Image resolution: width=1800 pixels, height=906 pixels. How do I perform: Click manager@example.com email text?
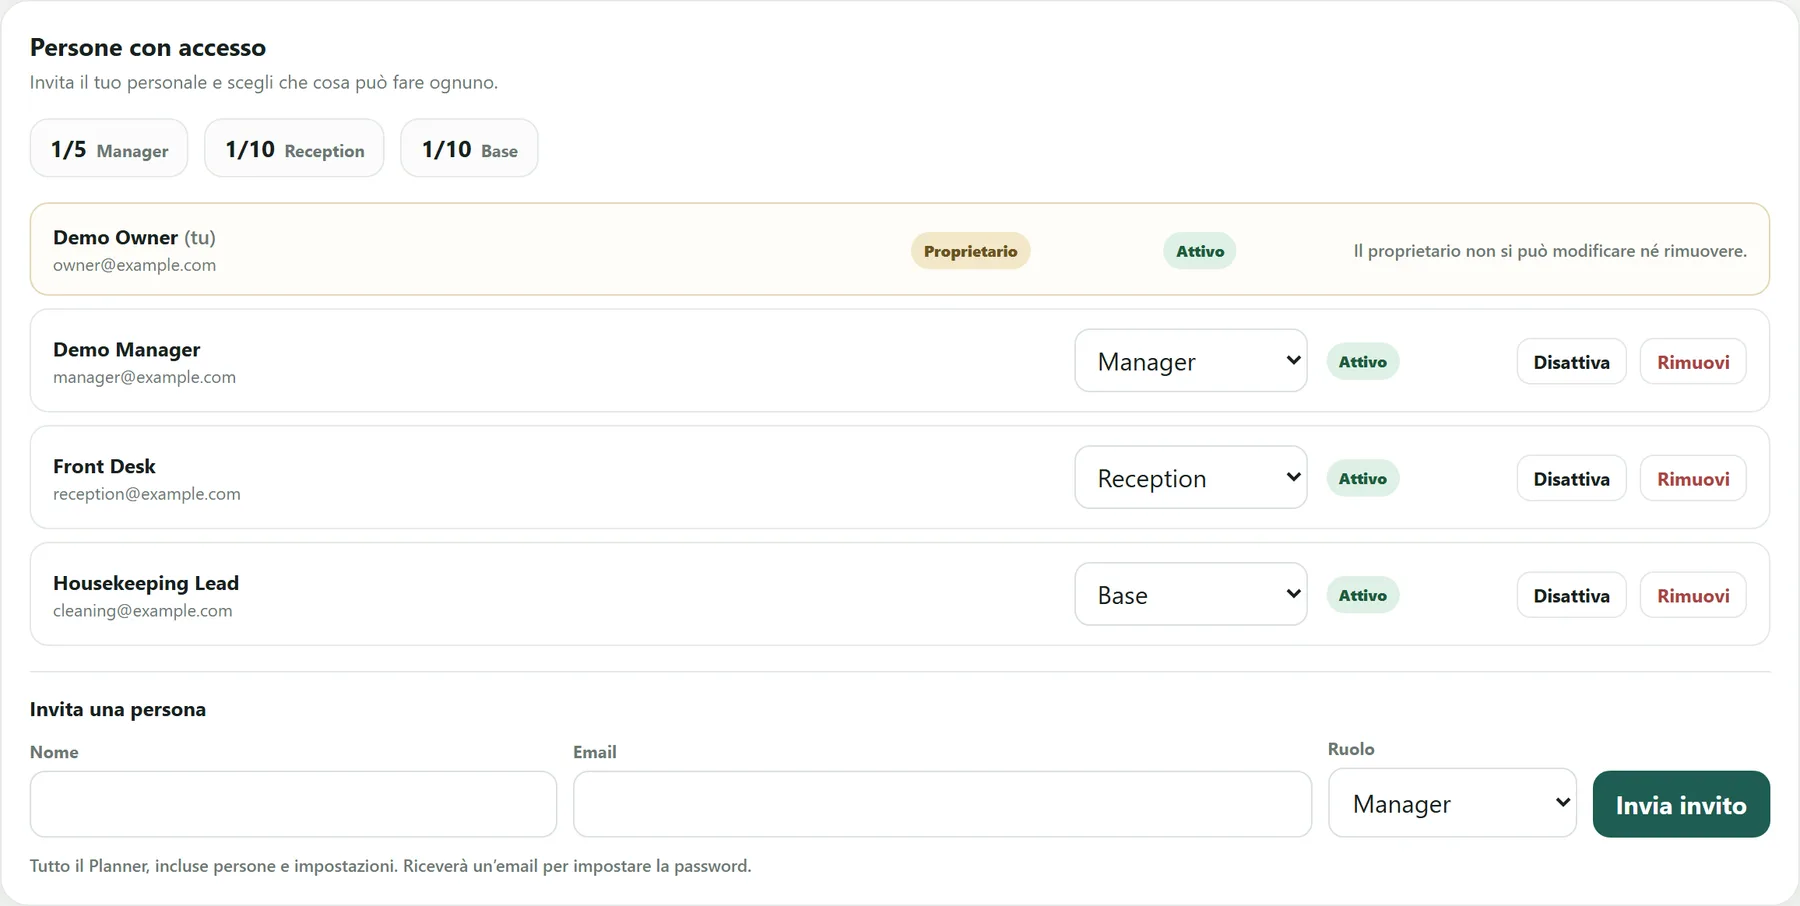pos(144,377)
